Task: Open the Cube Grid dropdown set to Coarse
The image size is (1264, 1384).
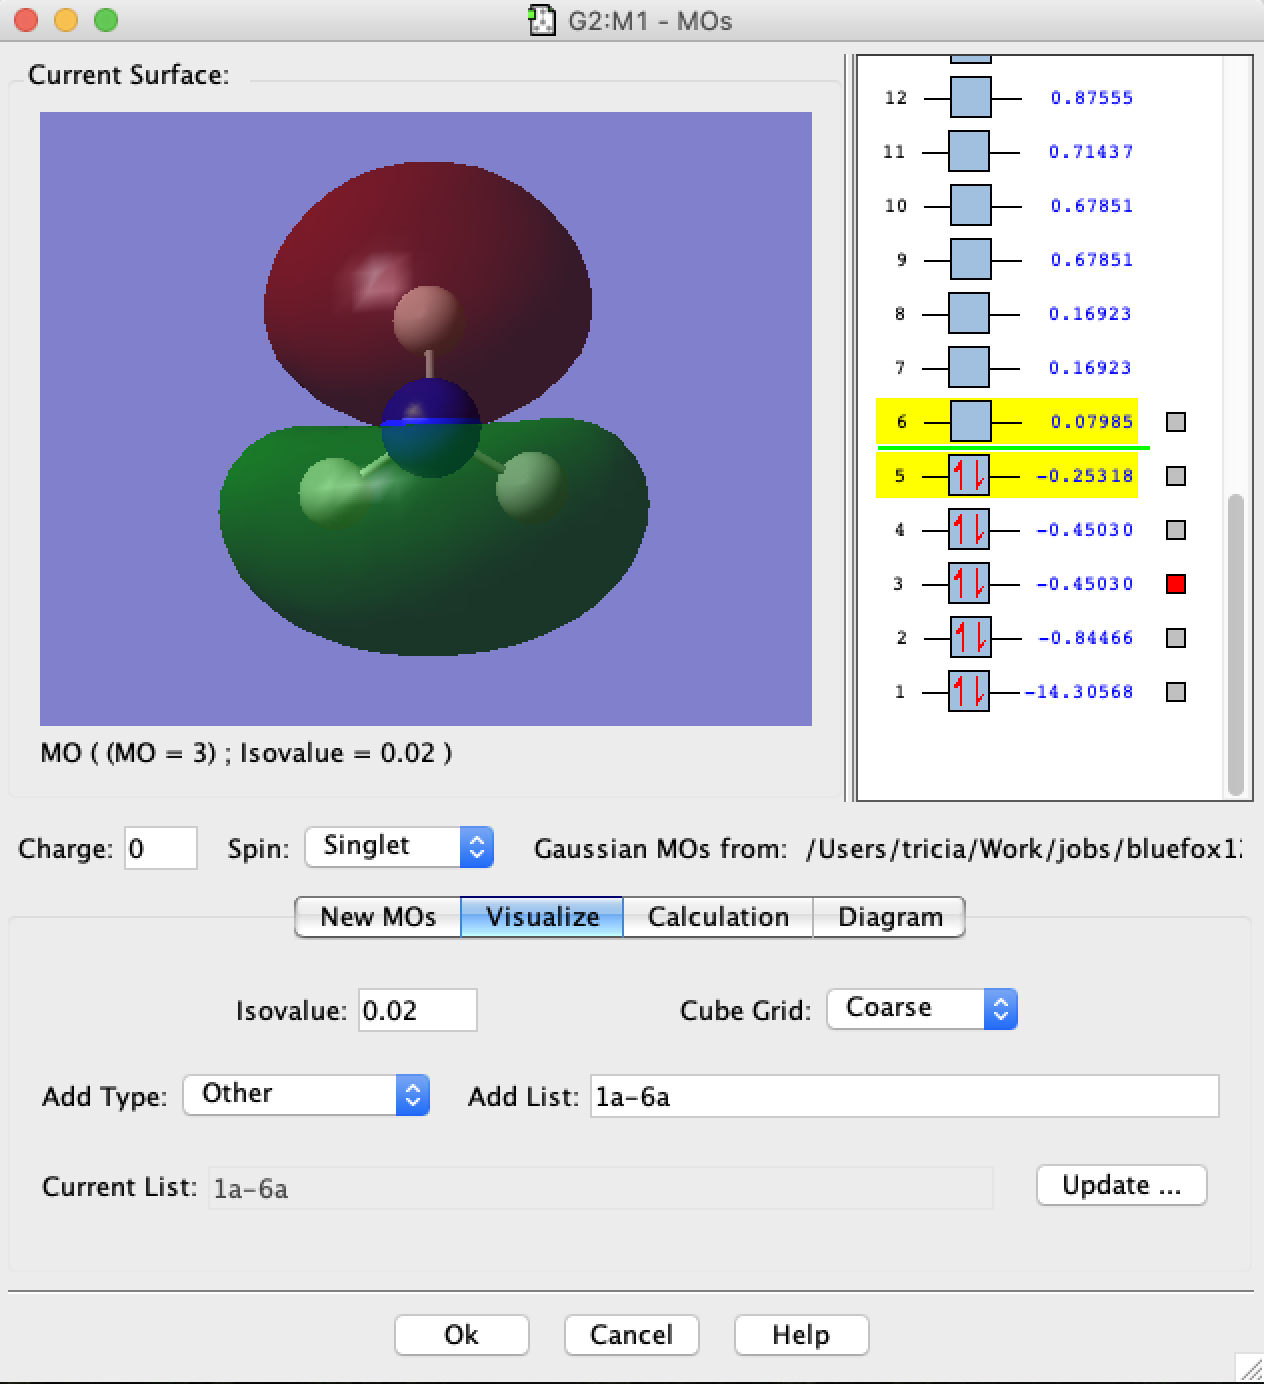Action: [920, 1008]
